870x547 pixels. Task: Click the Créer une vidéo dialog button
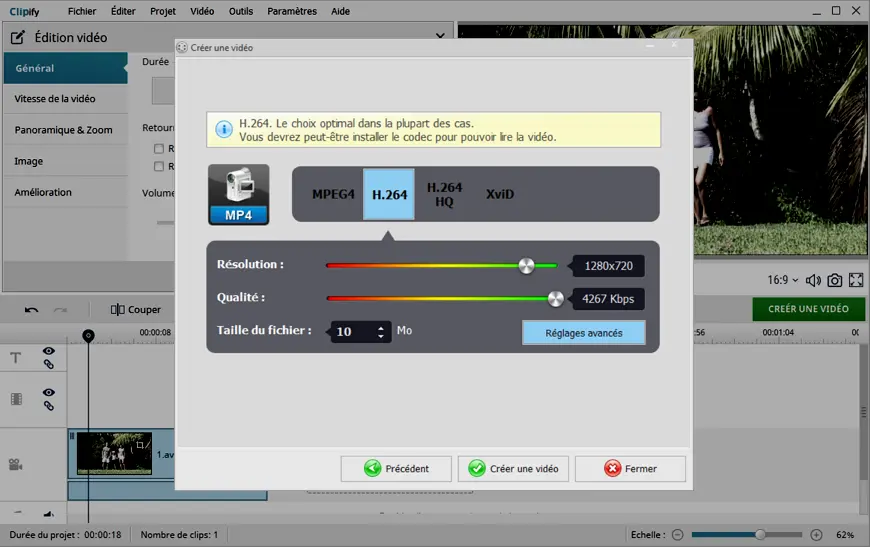513,469
